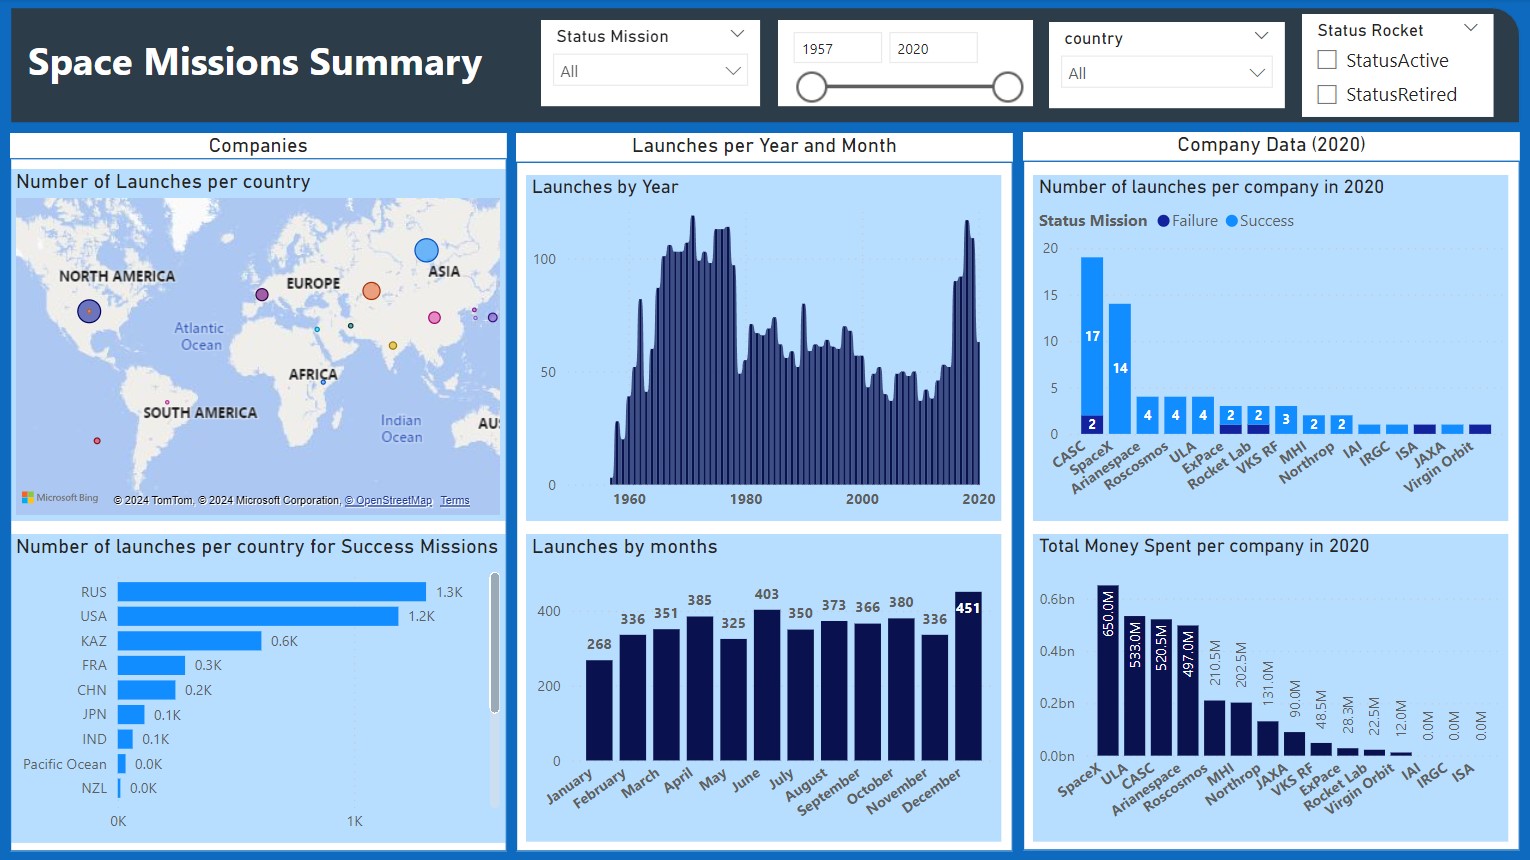The width and height of the screenshot is (1530, 860).
Task: Select the August bar showing 373
Action: coord(834,690)
